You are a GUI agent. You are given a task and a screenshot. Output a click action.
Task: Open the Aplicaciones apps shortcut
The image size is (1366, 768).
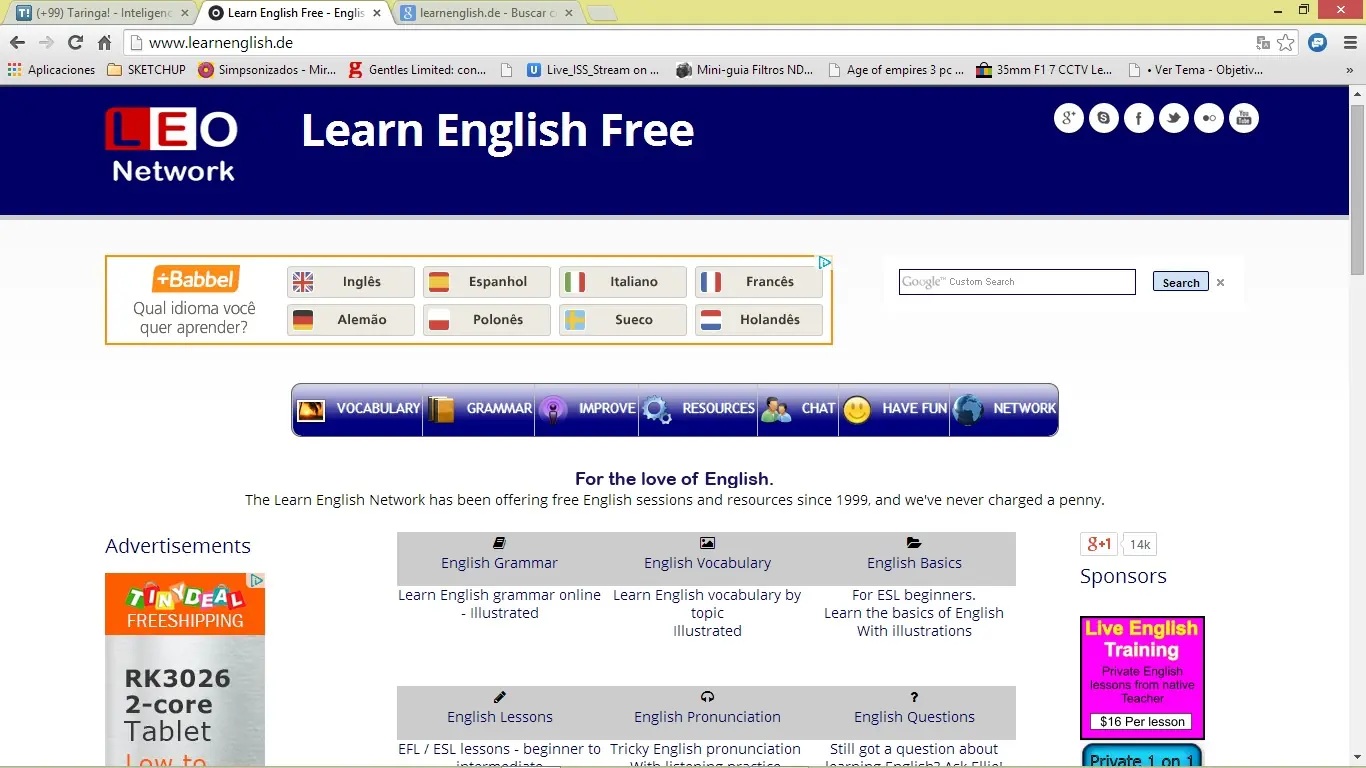(x=51, y=70)
